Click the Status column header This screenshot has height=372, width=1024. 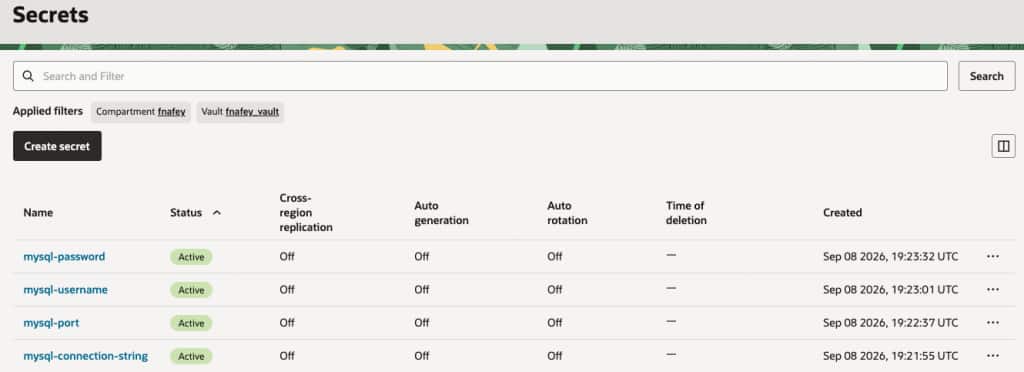pyautogui.click(x=185, y=213)
